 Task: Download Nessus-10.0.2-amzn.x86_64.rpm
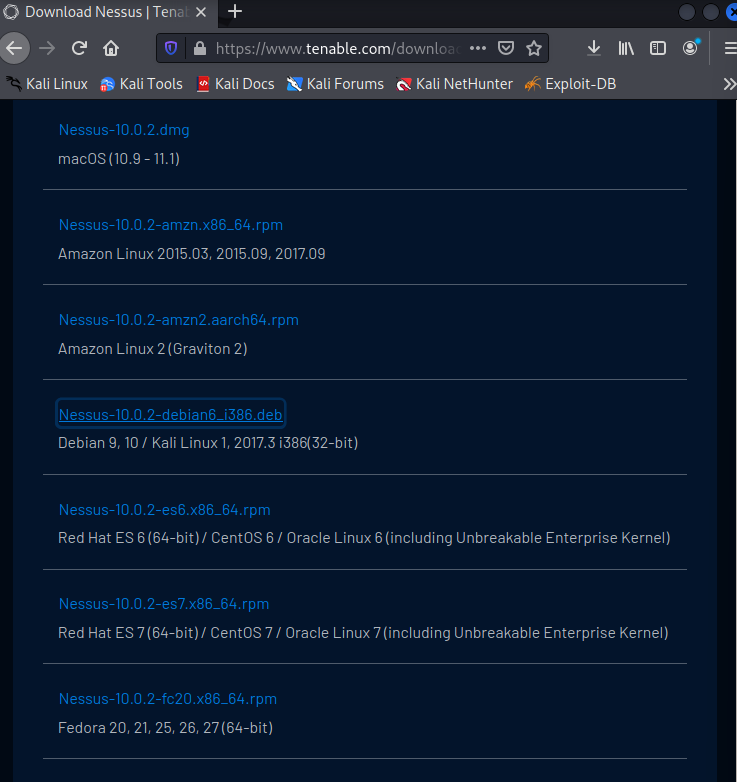point(171,225)
